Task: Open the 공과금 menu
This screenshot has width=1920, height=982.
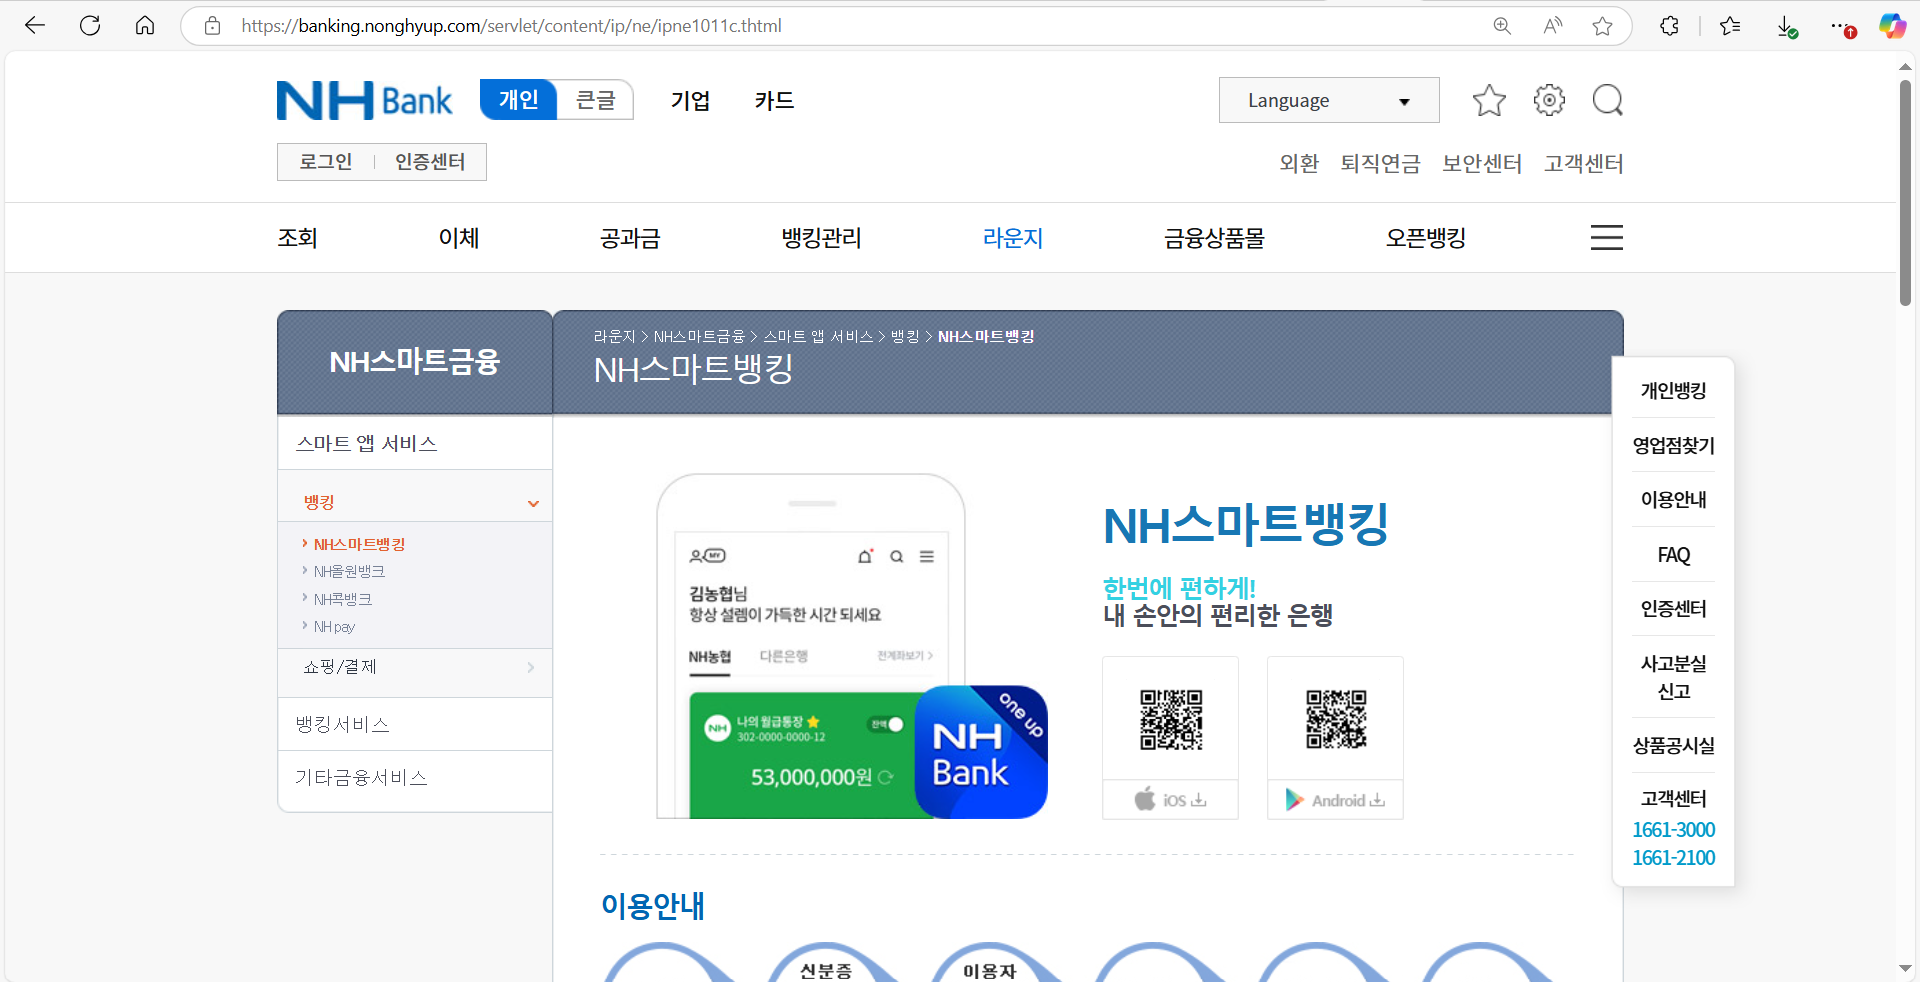Action: point(630,238)
